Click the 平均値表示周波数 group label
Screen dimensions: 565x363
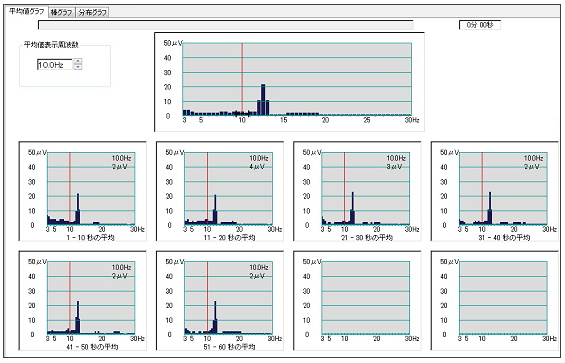51,45
